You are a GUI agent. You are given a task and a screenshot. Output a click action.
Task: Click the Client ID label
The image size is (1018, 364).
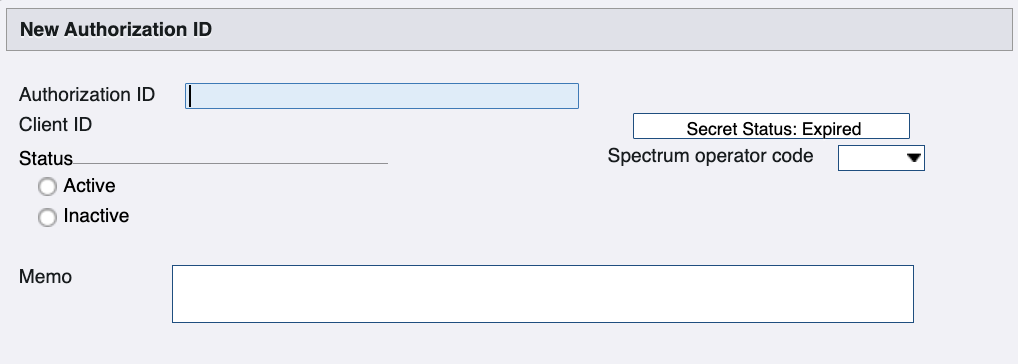point(55,125)
